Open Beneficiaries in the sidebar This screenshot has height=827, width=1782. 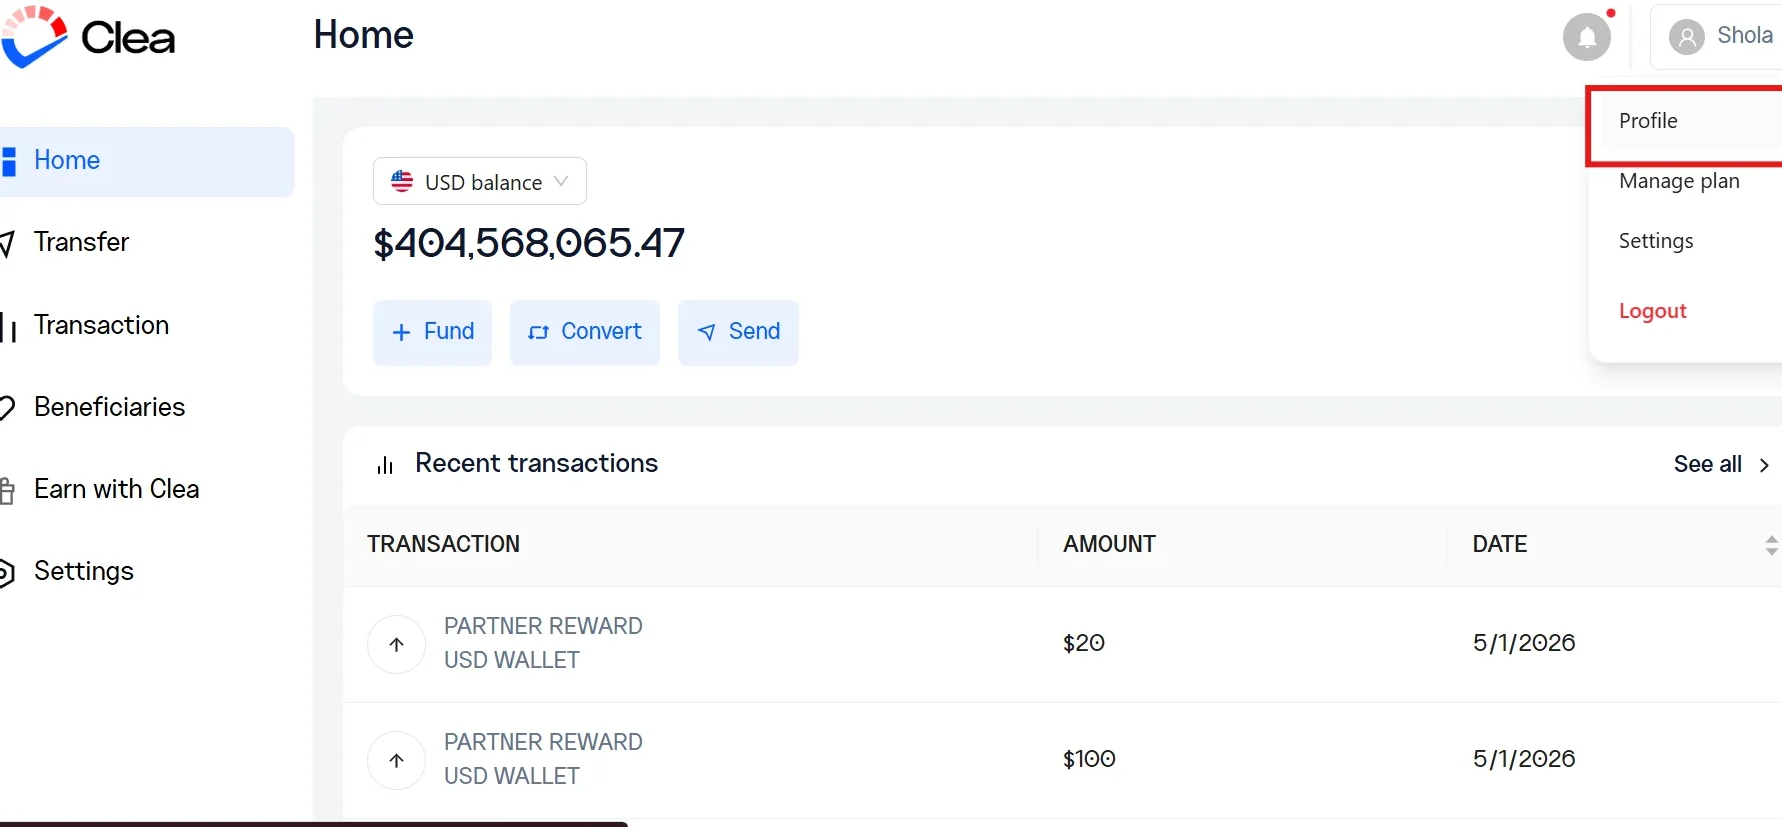[109, 407]
